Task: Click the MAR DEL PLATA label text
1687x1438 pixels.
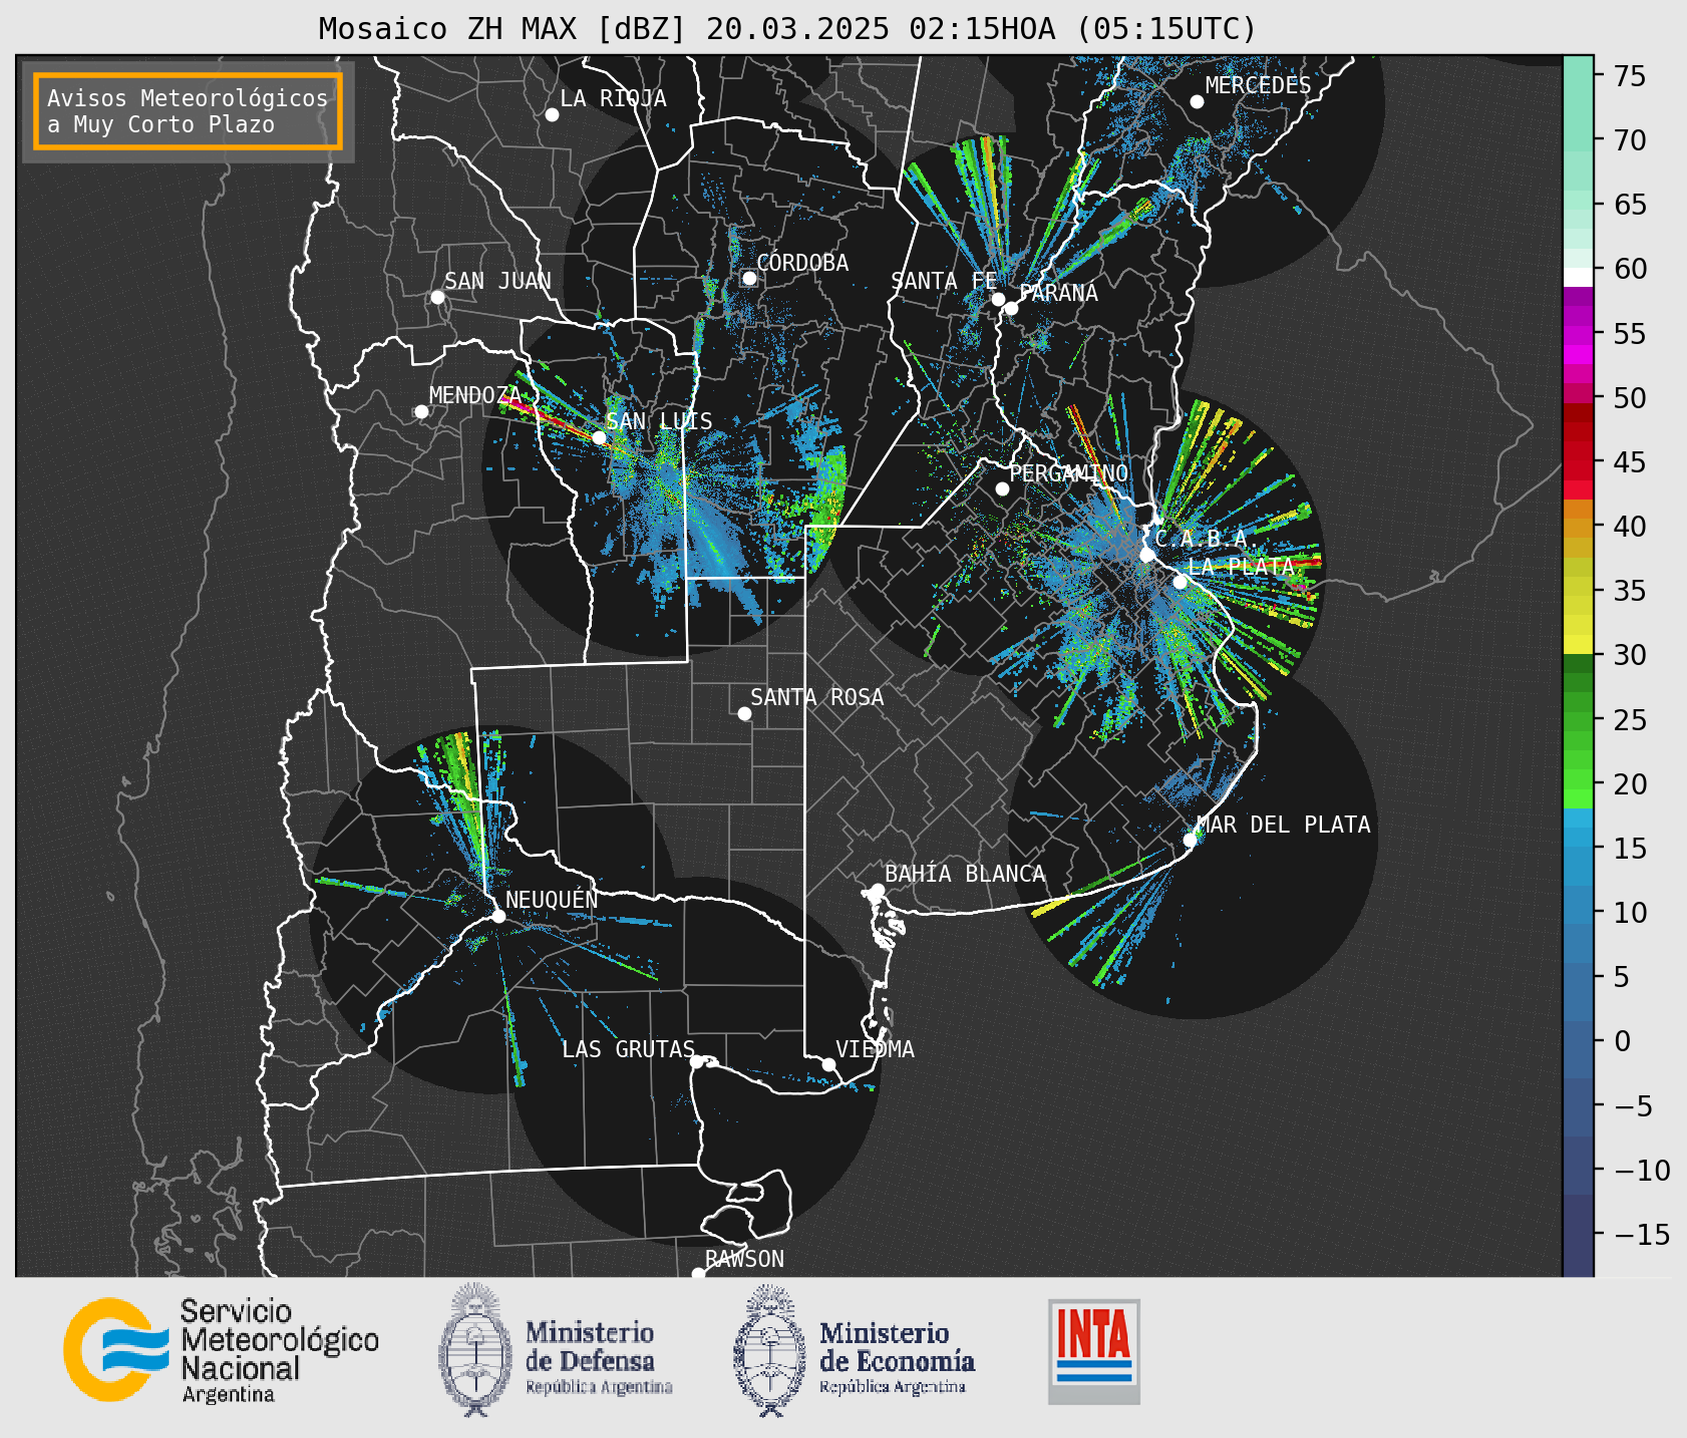Action: coord(1283,824)
